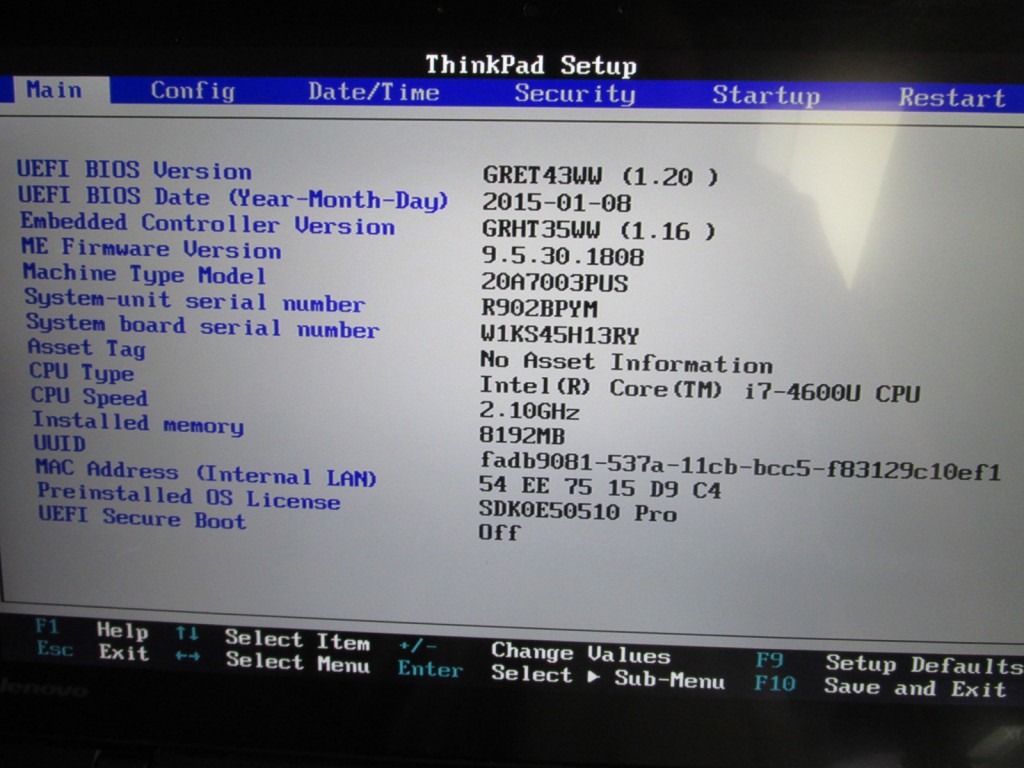
Task: Click the MAC Address value
Action: (x=600, y=489)
